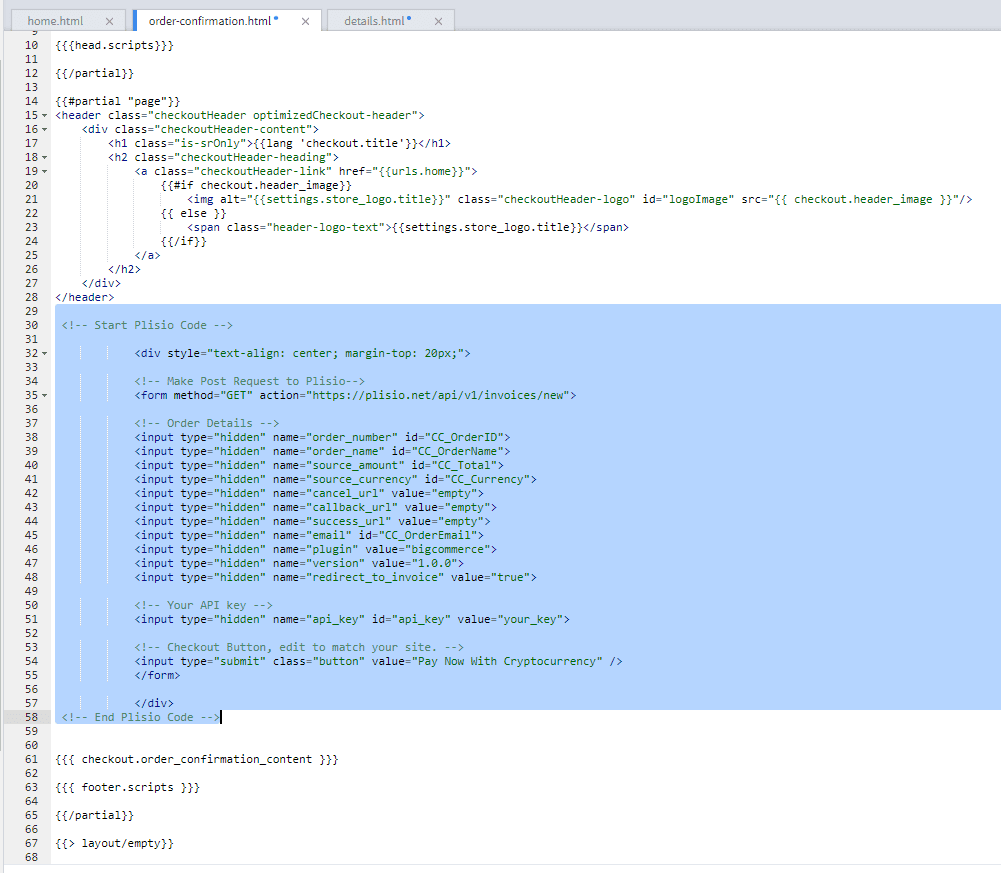The width and height of the screenshot is (1001, 873).
Task: Click the text-align center div line
Action: [x=303, y=353]
